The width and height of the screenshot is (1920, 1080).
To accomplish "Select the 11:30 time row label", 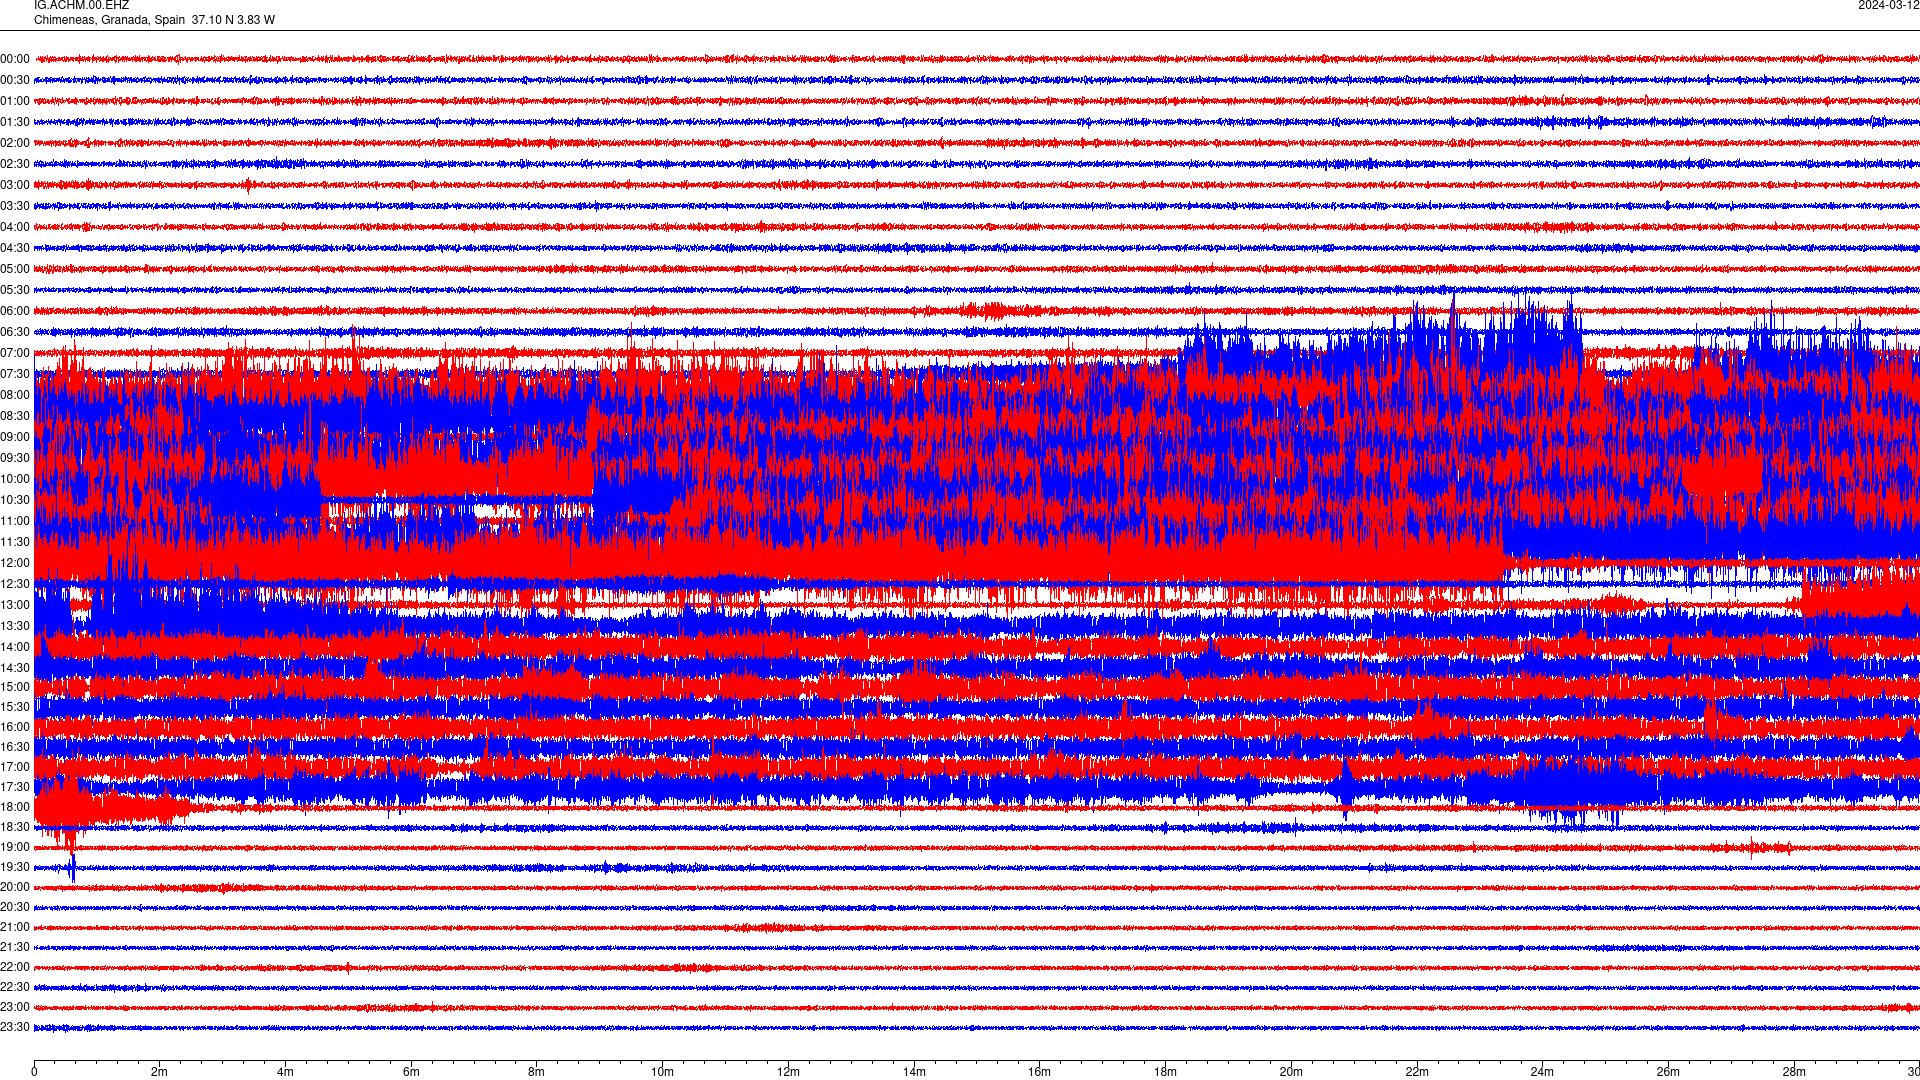I will (x=15, y=542).
